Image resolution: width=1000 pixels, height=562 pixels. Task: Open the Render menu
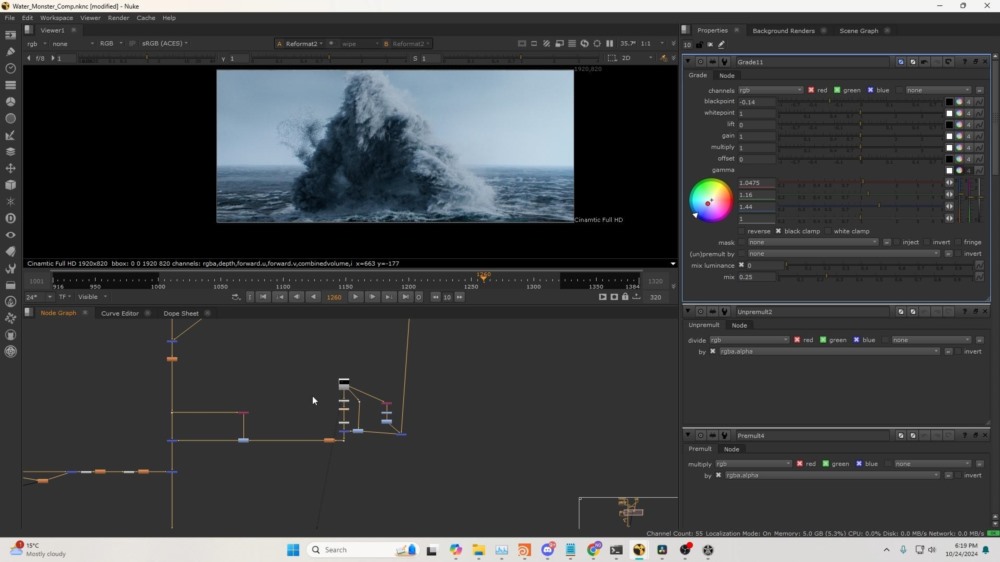[119, 18]
